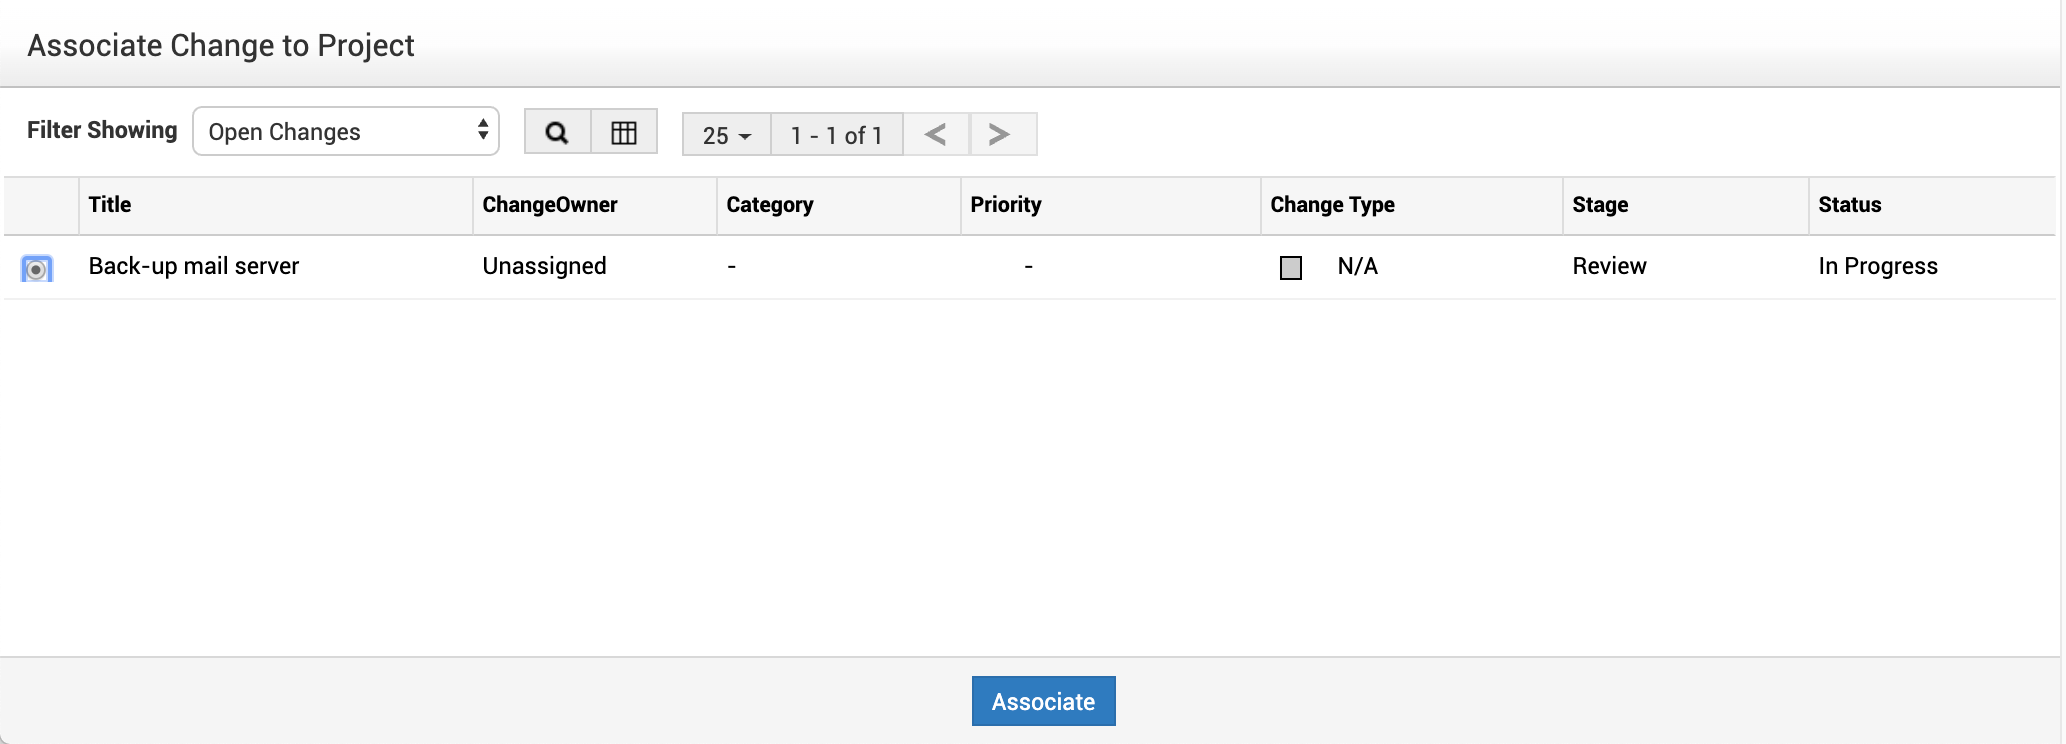Open the Filter Showing dropdown
Image resolution: width=2066 pixels, height=744 pixels.
346,131
